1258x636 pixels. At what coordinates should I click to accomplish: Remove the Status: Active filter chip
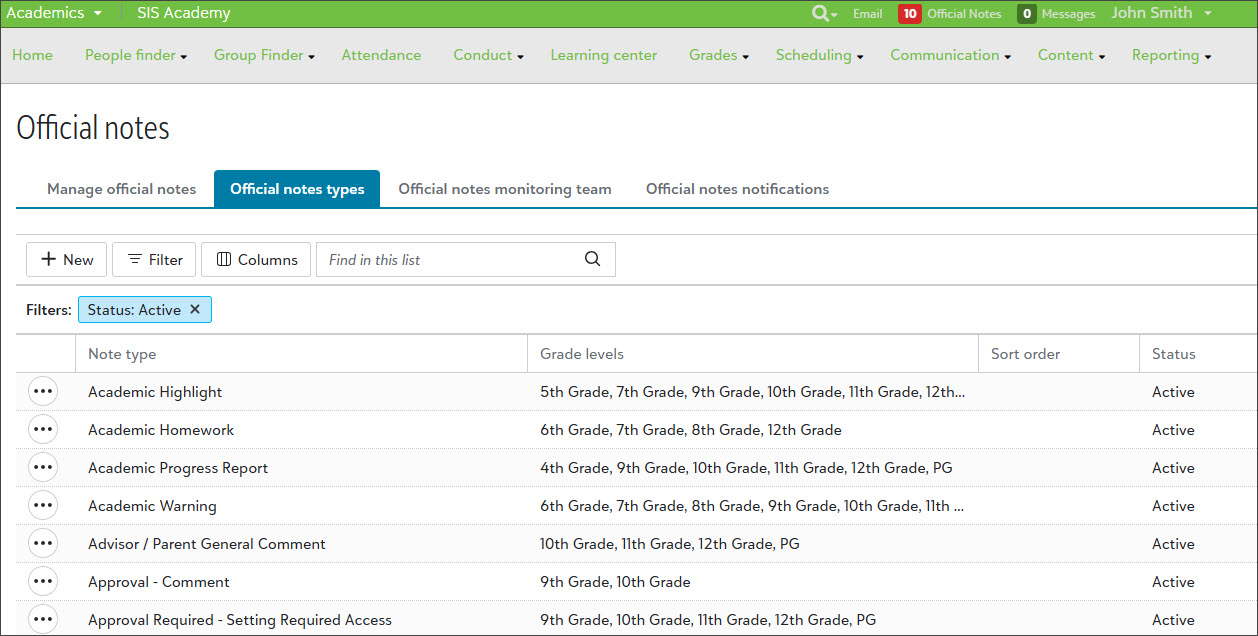click(195, 310)
